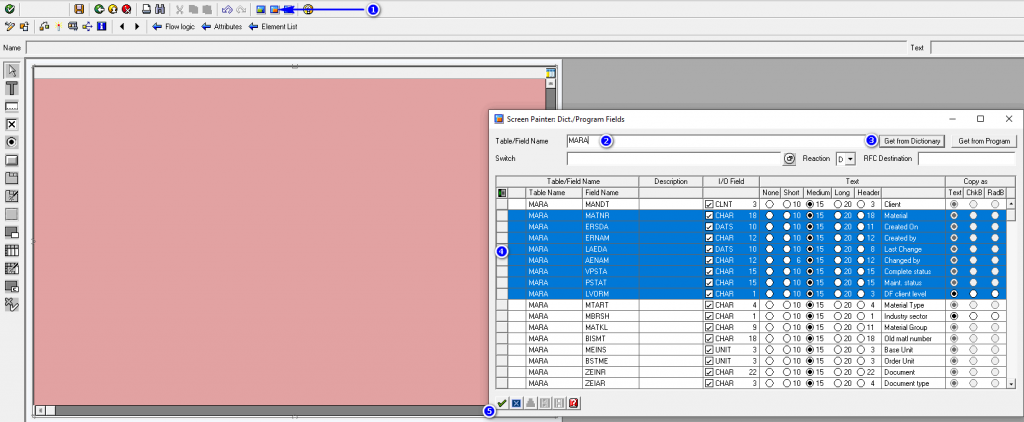Viewport: 1024px width, 422px height.
Task: Click the field table scroll-down arrow
Action: pos(1012,384)
